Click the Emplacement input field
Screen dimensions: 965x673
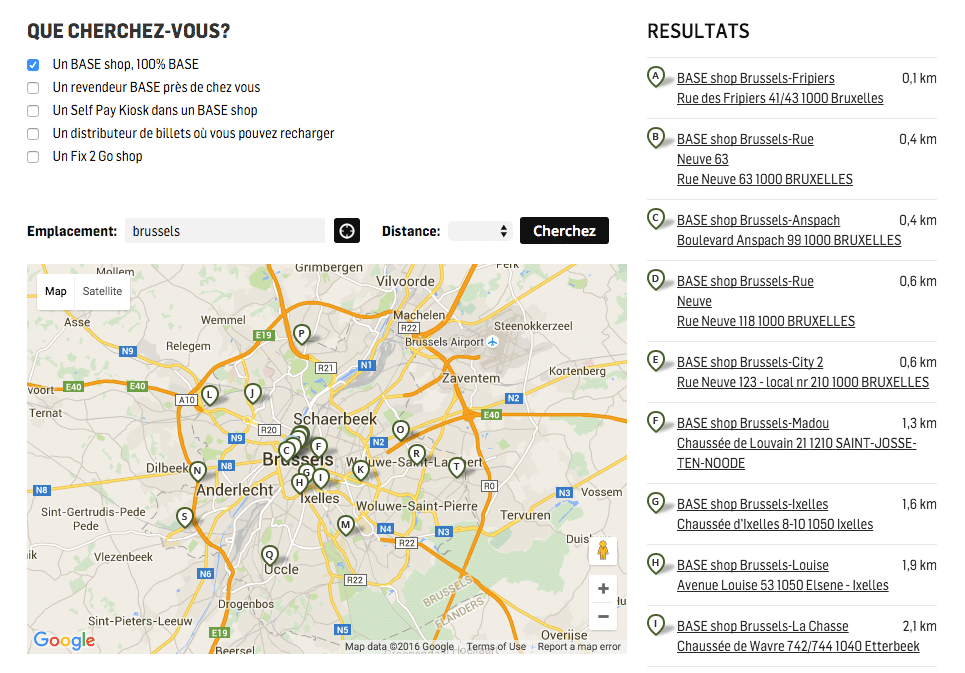225,231
